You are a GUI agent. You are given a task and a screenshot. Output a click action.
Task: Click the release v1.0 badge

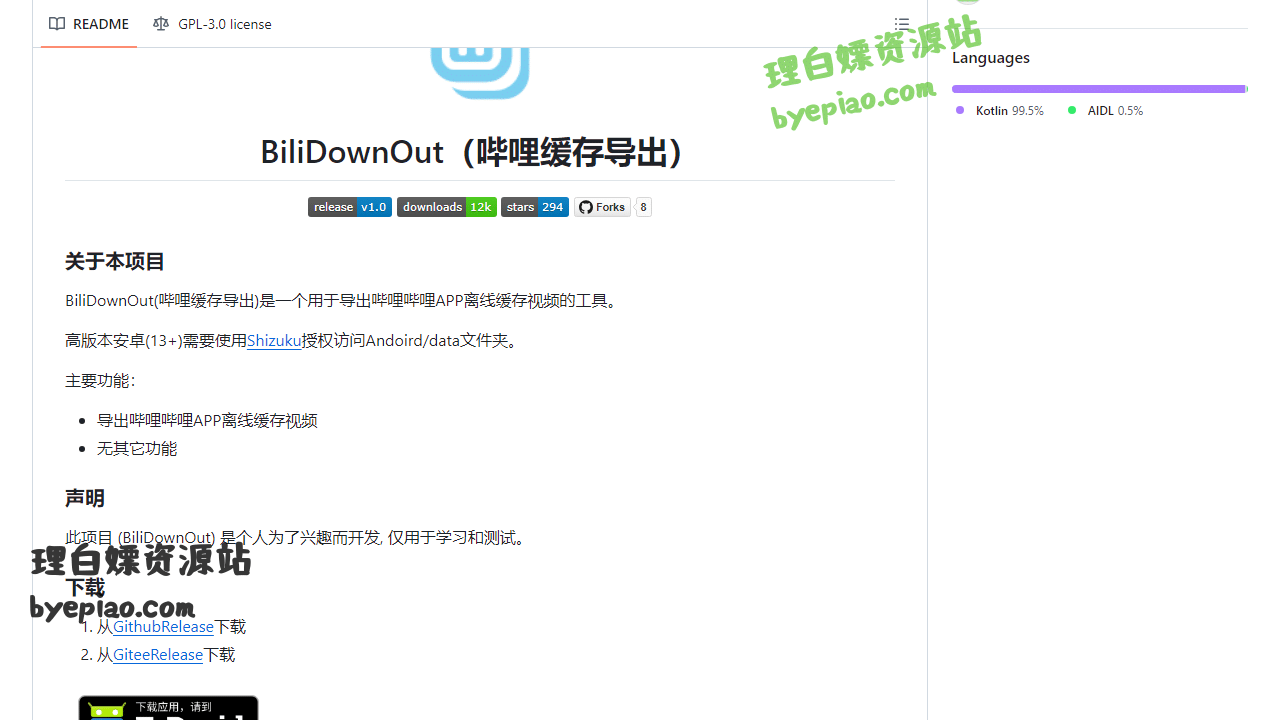click(349, 207)
